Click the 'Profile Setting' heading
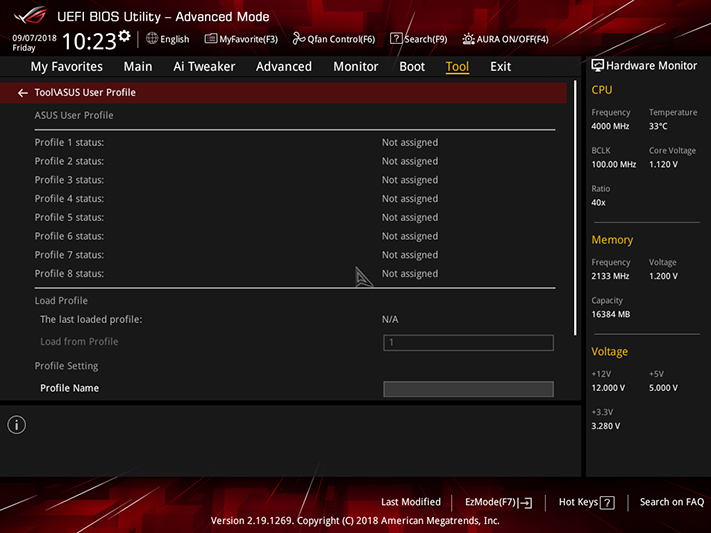This screenshot has width=711, height=533. click(x=66, y=366)
